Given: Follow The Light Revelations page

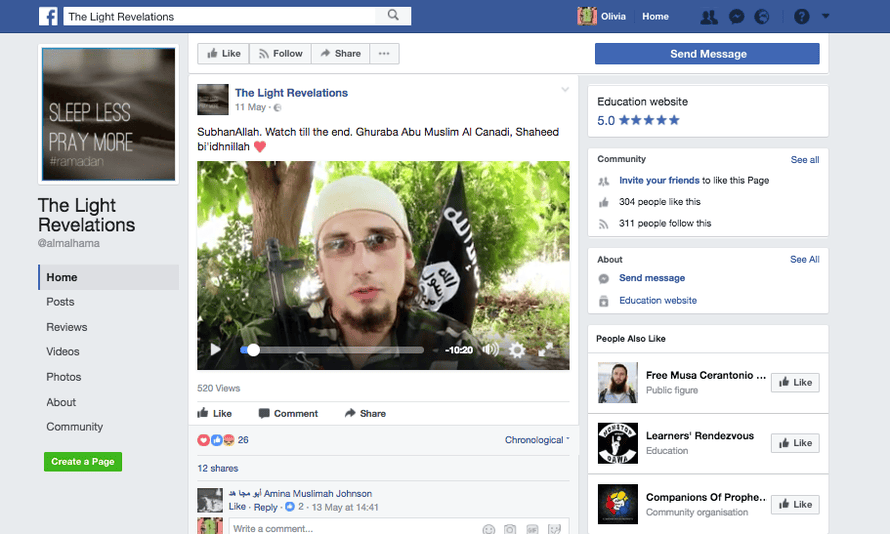Looking at the screenshot, I should tap(280, 53).
